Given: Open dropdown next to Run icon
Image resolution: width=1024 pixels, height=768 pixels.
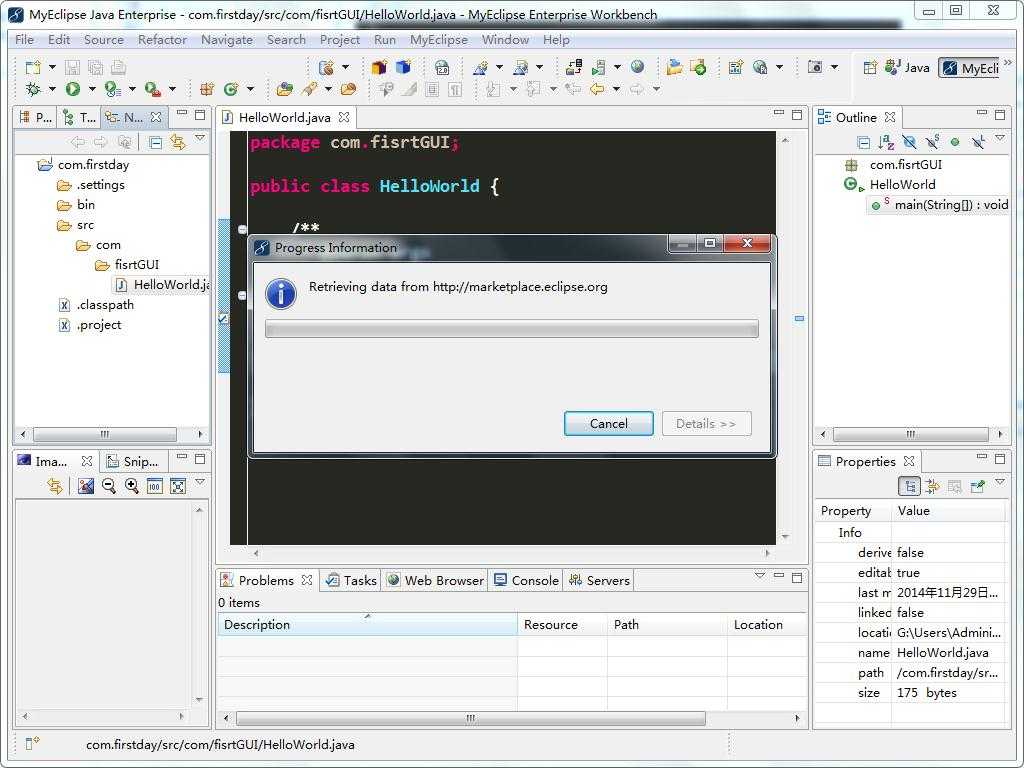Looking at the screenshot, I should [92, 89].
